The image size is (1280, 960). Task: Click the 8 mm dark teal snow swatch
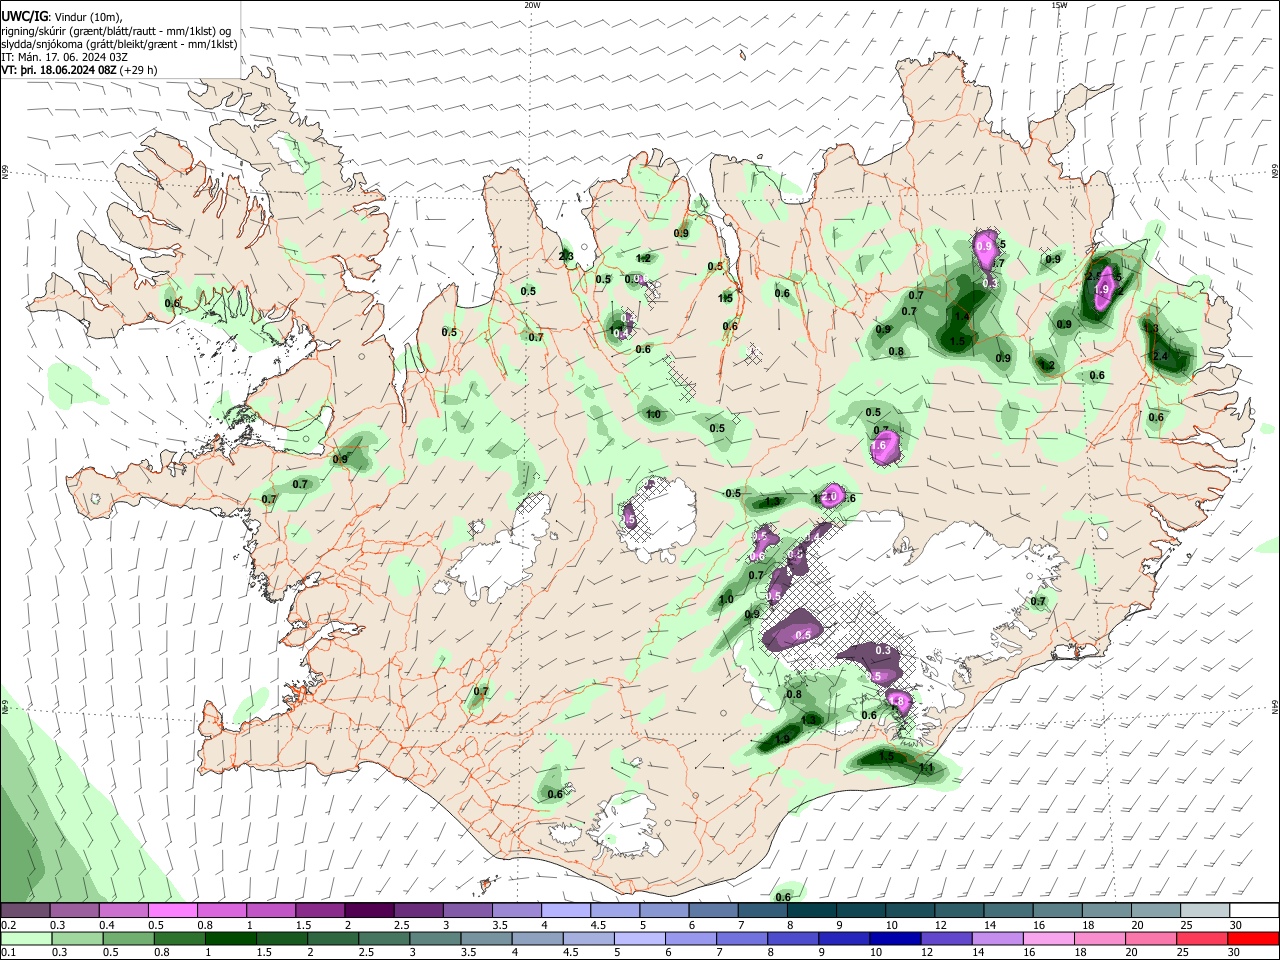812,911
